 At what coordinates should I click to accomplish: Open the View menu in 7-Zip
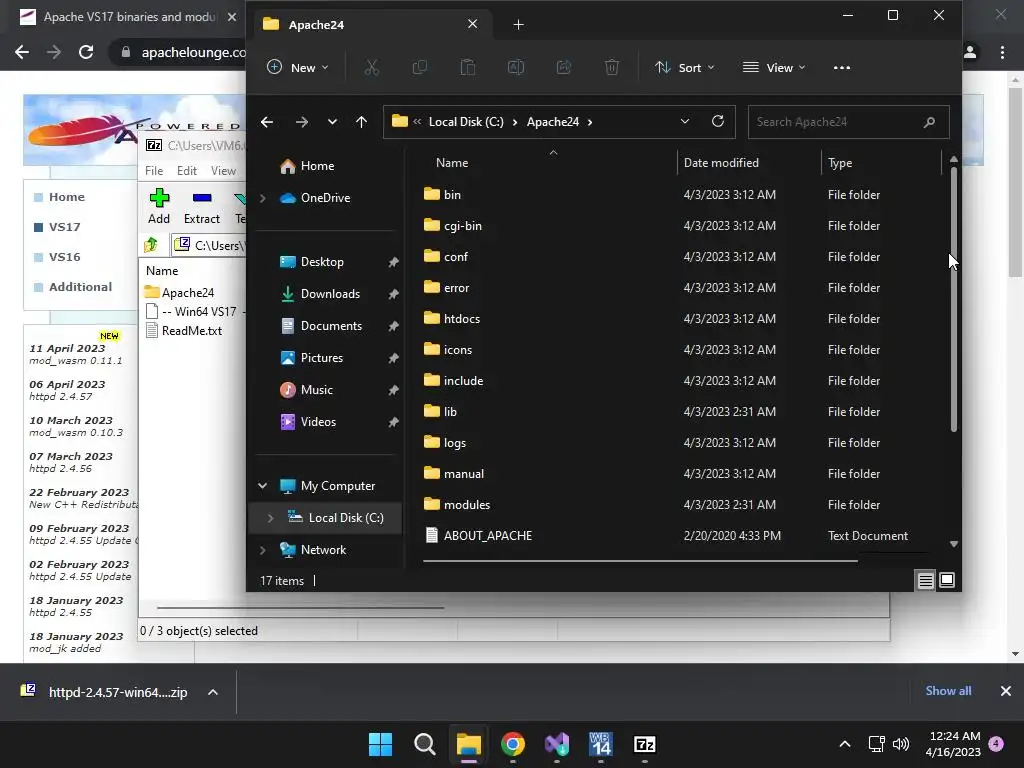[223, 171]
